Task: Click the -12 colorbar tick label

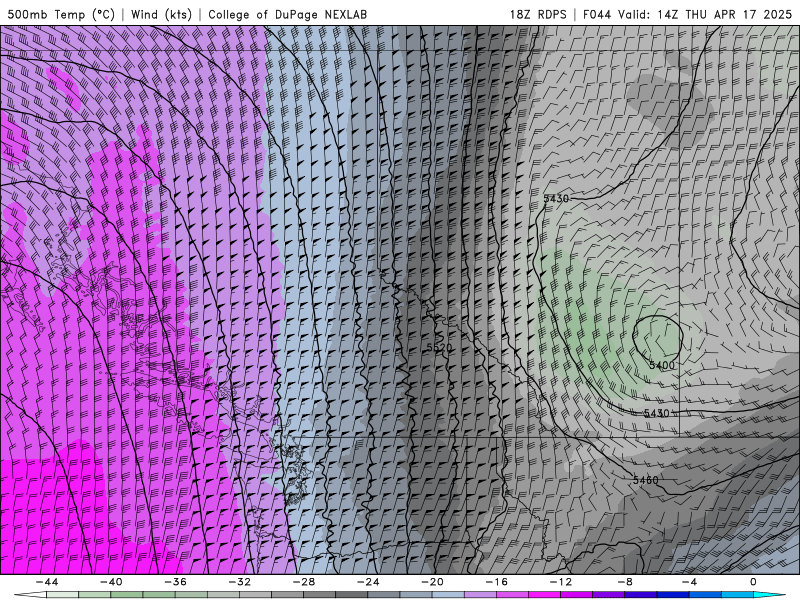Action: point(561,582)
